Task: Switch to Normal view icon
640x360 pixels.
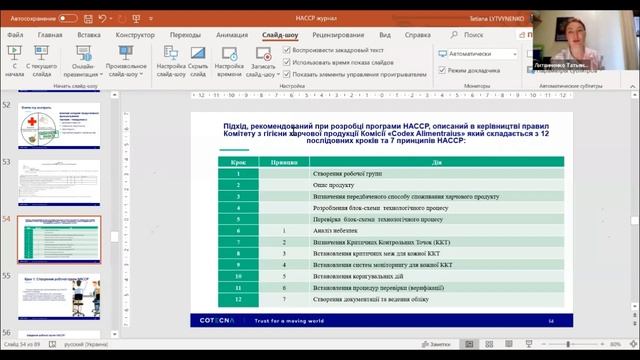Action: tap(469, 344)
